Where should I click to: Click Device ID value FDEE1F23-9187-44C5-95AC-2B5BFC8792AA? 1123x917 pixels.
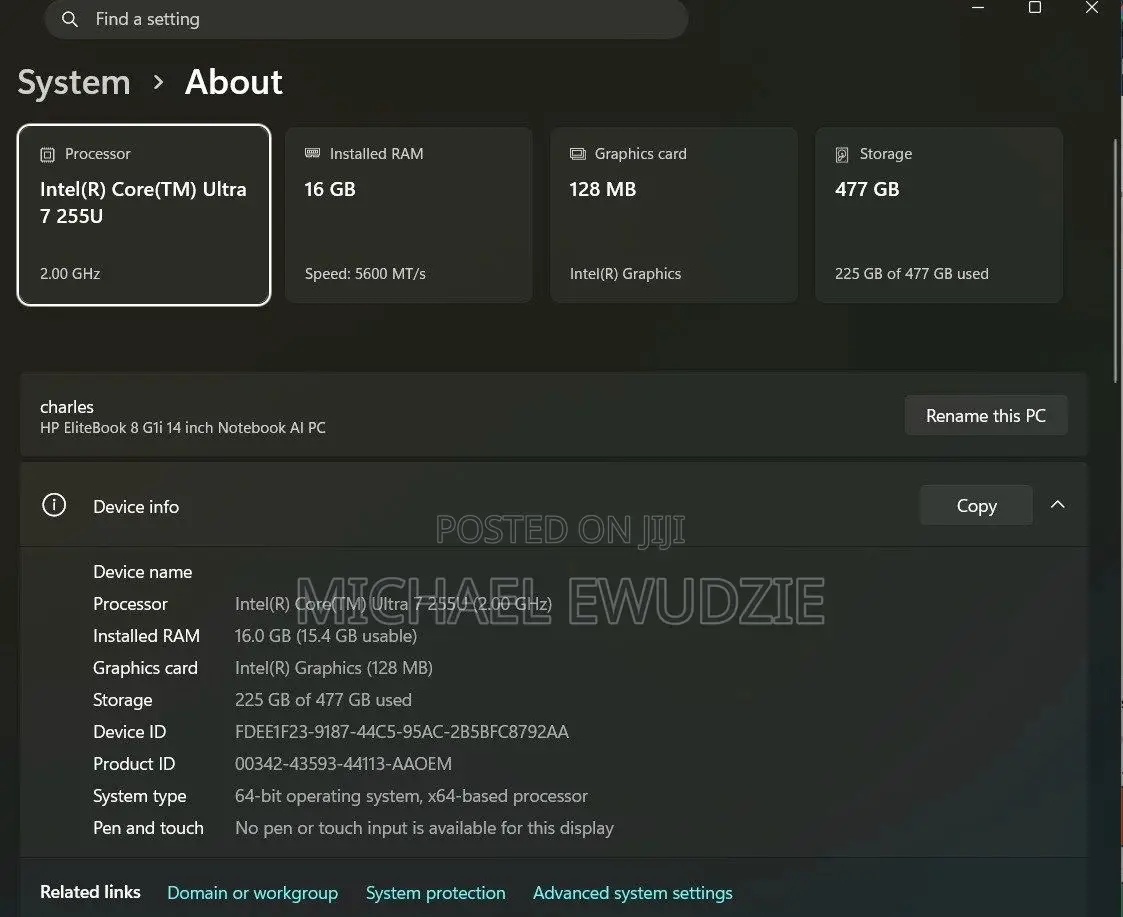[402, 732]
